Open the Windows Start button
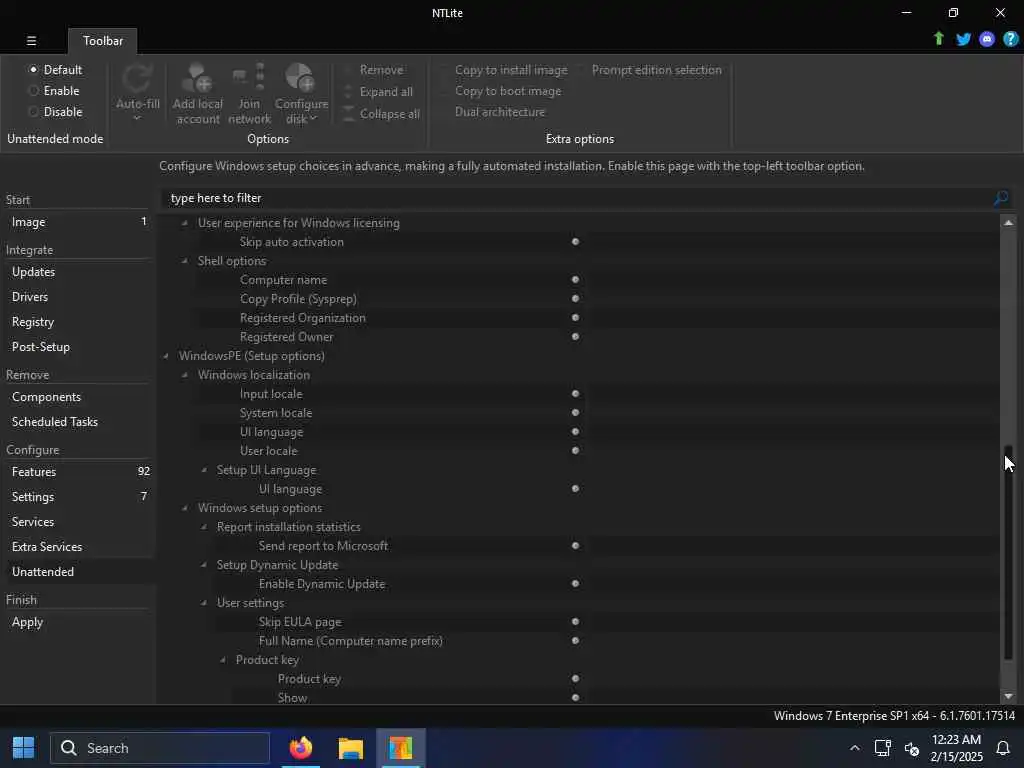Viewport: 1024px width, 768px height. pos(24,748)
